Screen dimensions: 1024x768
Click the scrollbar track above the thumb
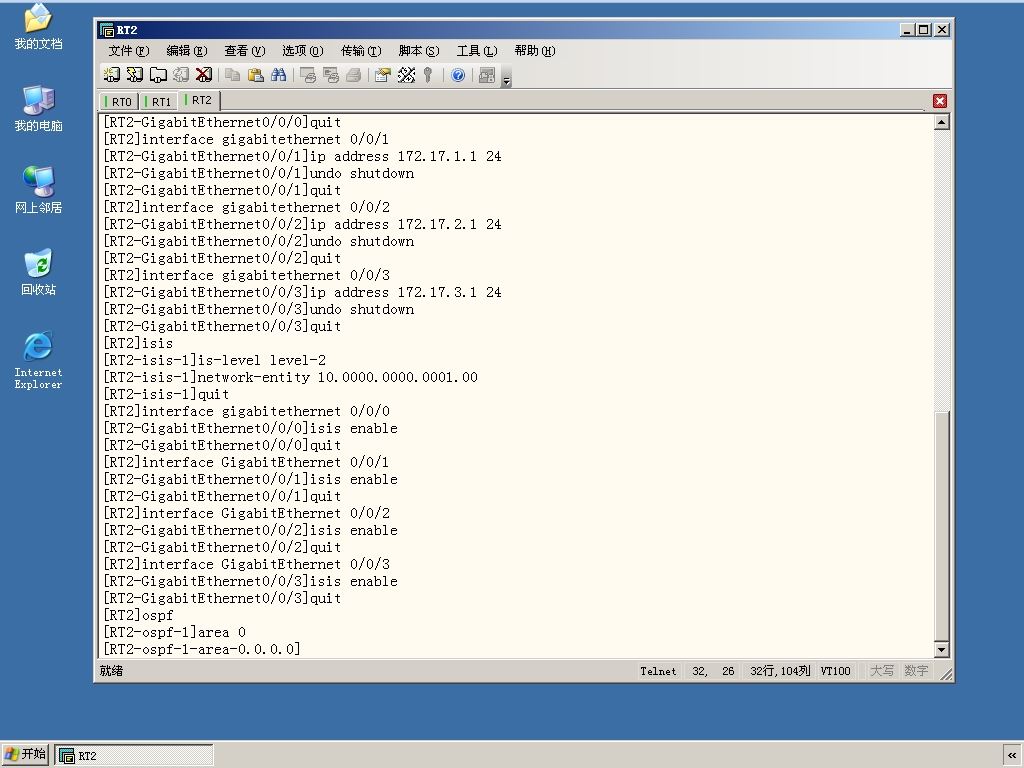click(941, 270)
